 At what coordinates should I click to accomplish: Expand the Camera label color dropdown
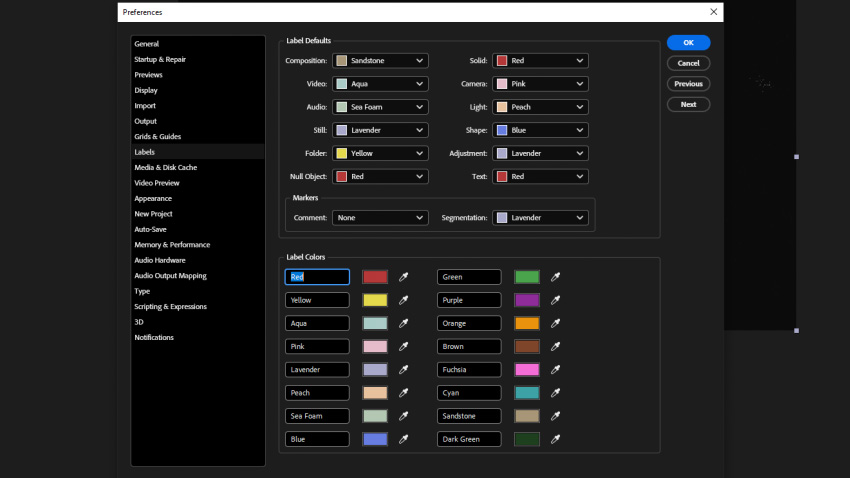click(540, 84)
